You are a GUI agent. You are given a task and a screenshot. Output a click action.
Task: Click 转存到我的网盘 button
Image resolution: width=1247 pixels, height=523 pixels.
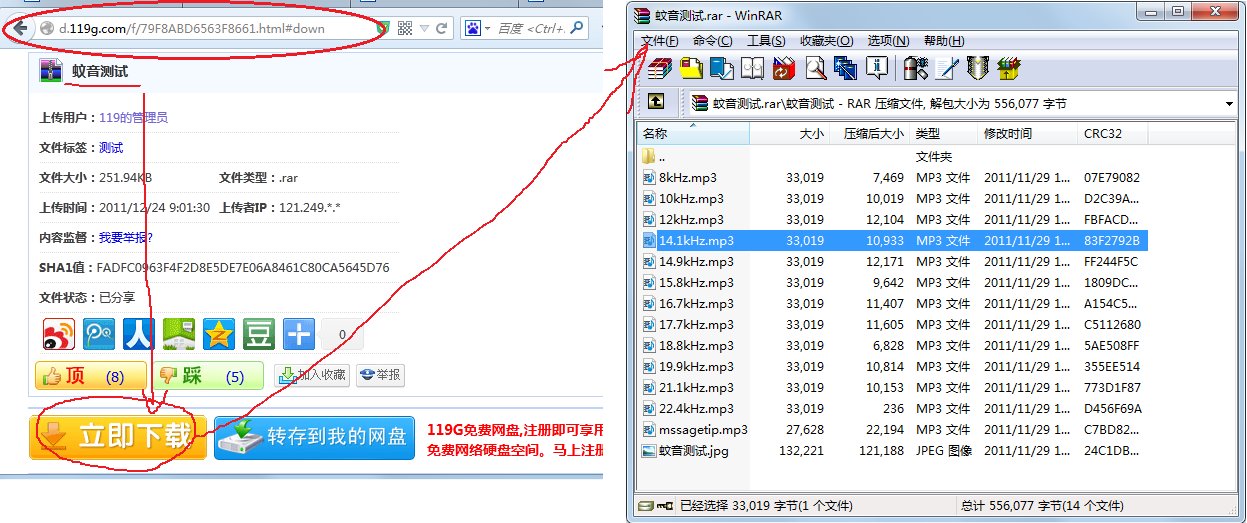314,438
